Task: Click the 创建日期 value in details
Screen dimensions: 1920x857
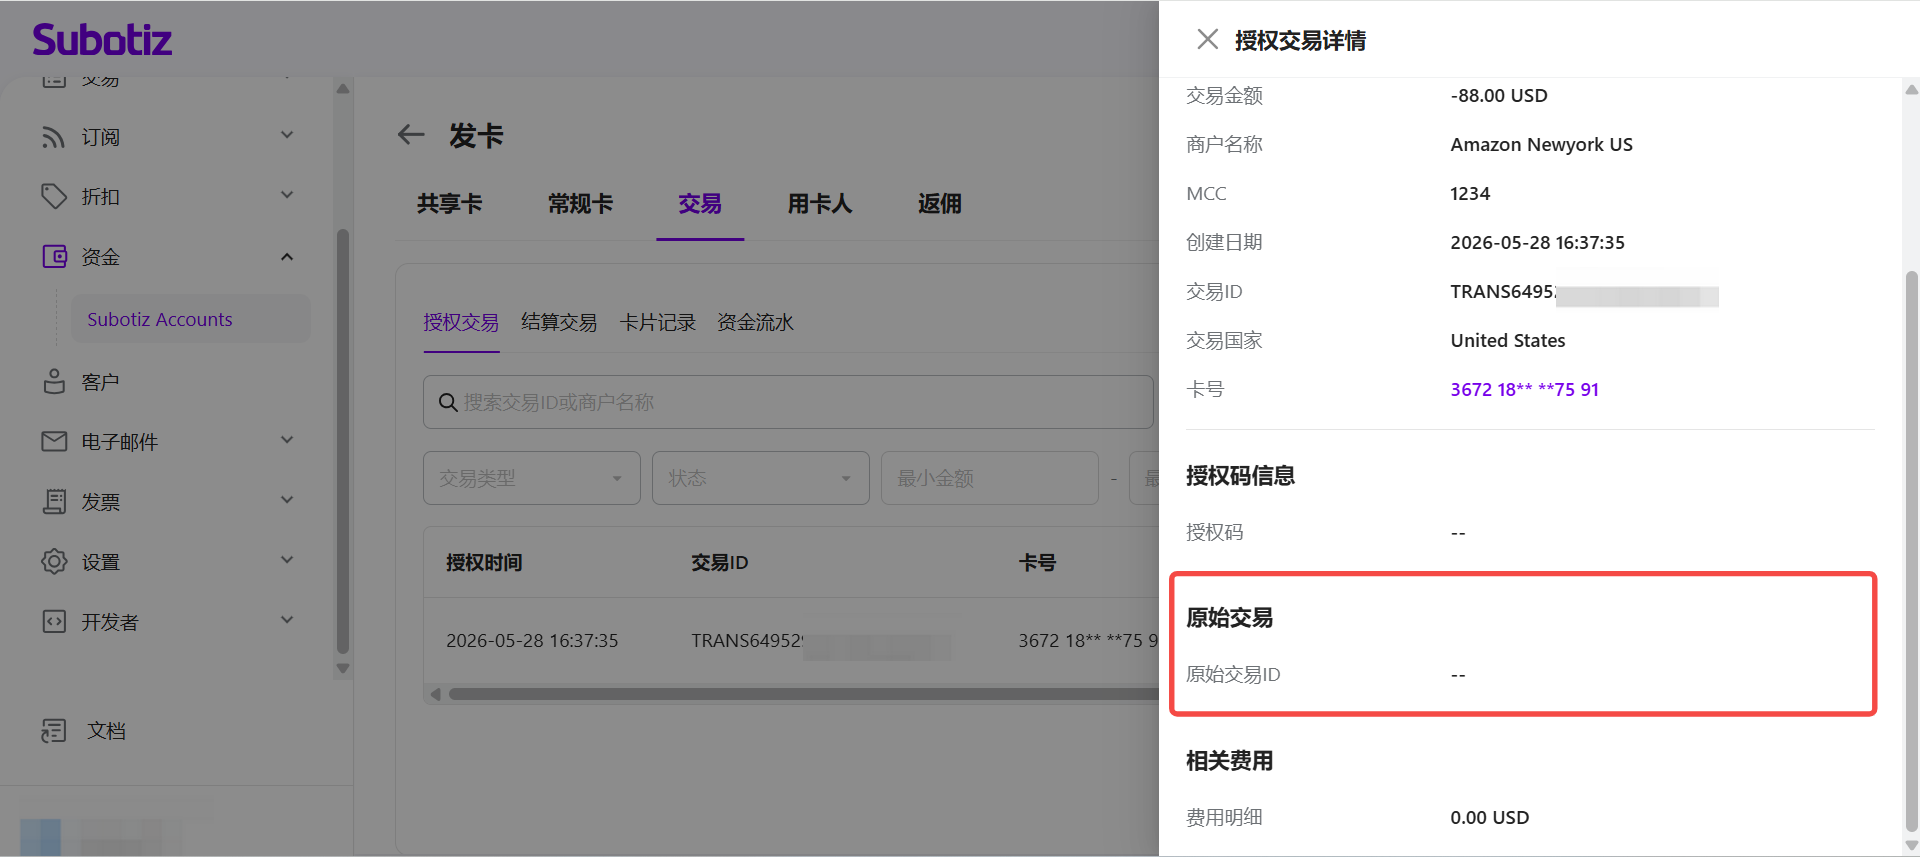Action: [1537, 242]
